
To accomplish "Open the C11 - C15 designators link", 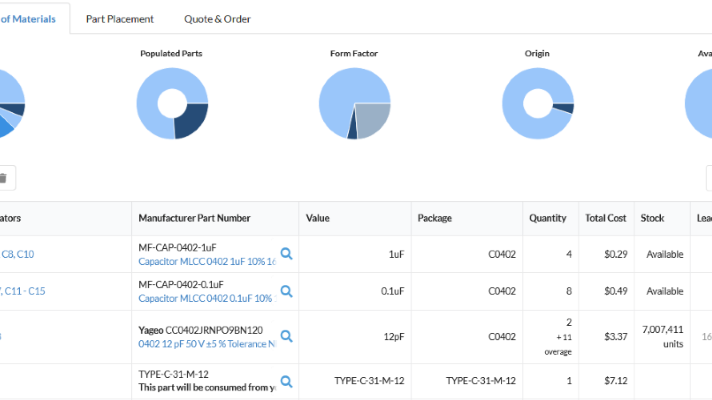I will pyautogui.click(x=24, y=292).
